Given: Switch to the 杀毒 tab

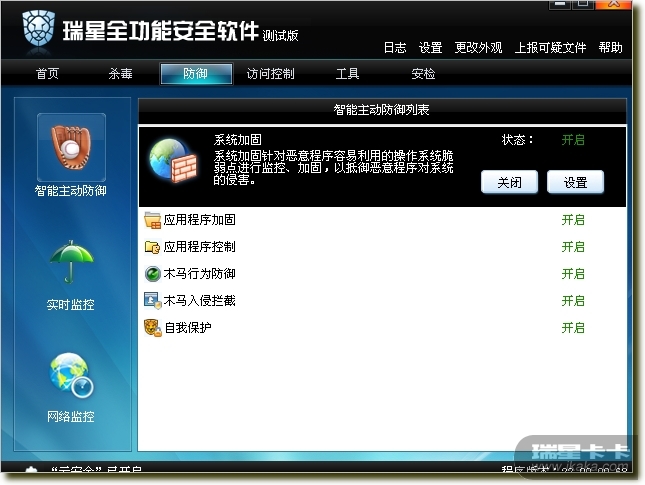Looking at the screenshot, I should pyautogui.click(x=121, y=74).
